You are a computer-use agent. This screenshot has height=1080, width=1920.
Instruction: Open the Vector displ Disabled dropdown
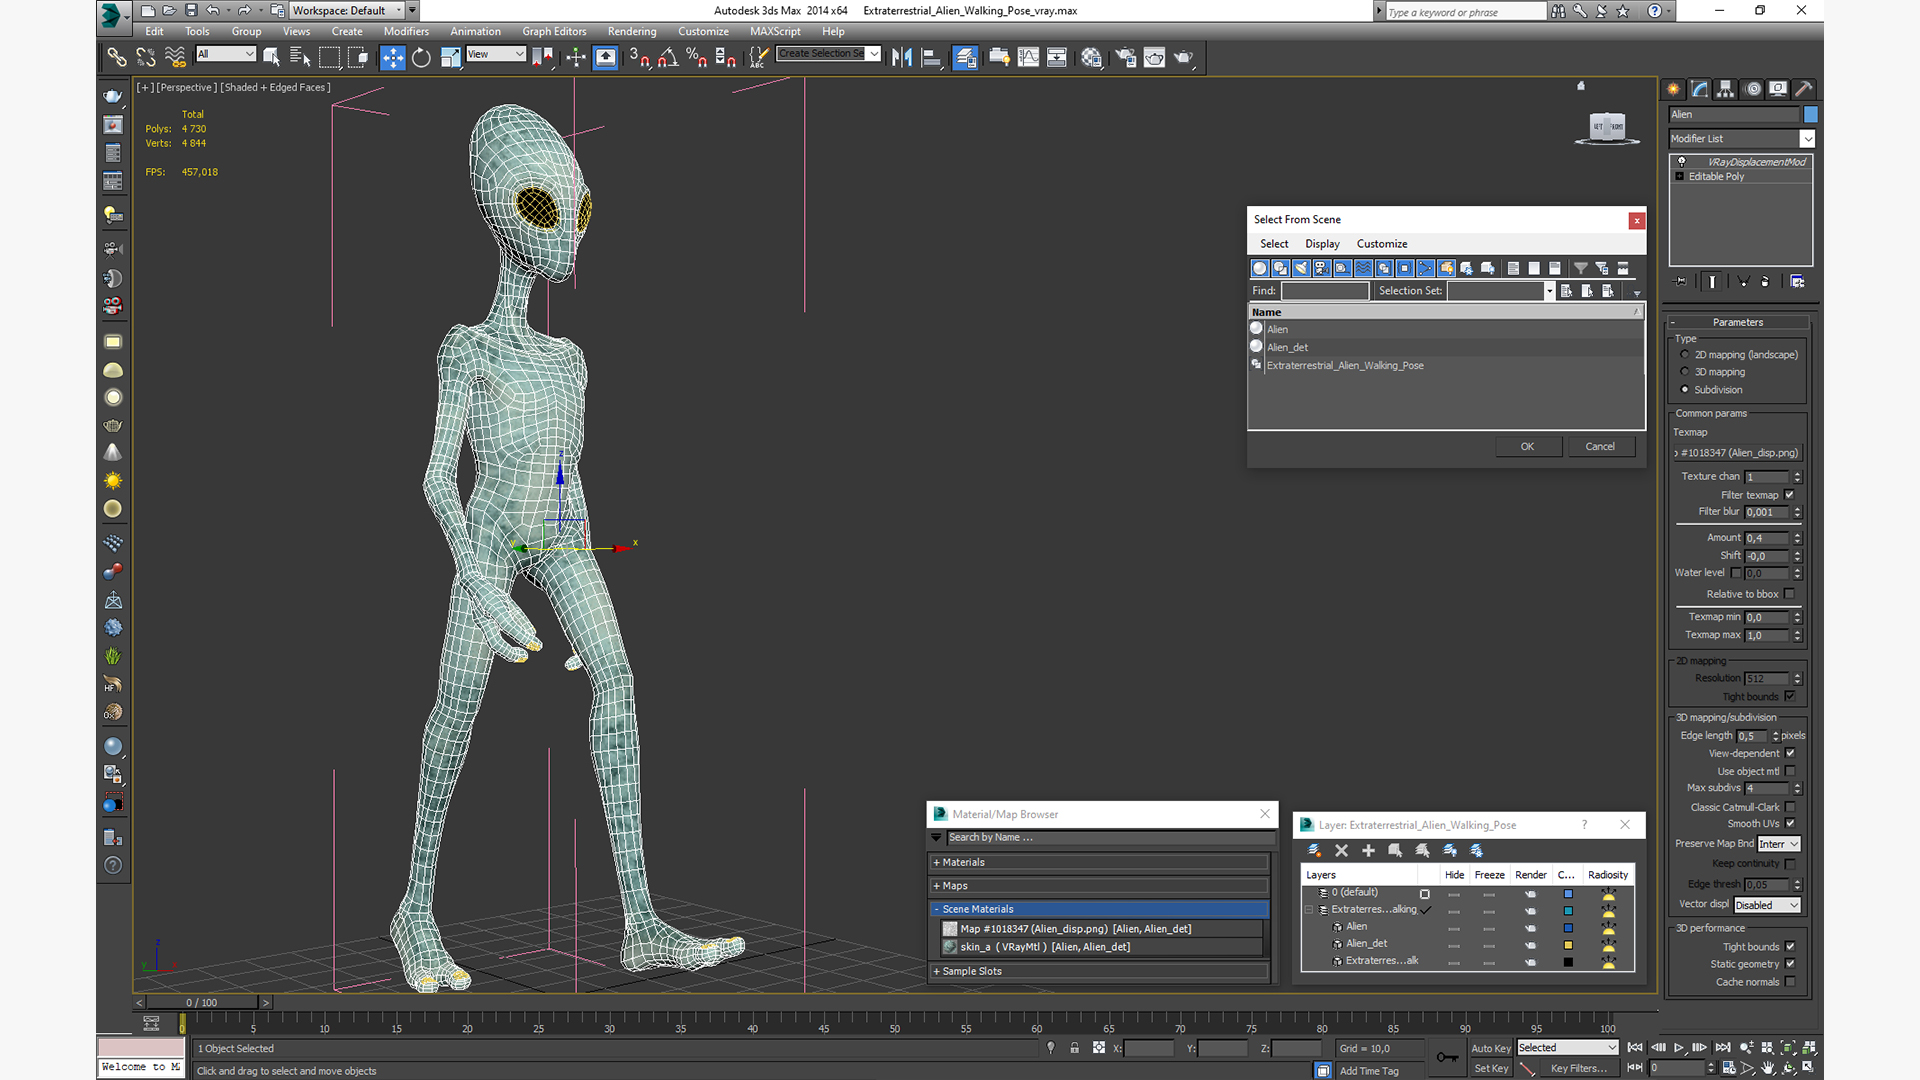1767,905
